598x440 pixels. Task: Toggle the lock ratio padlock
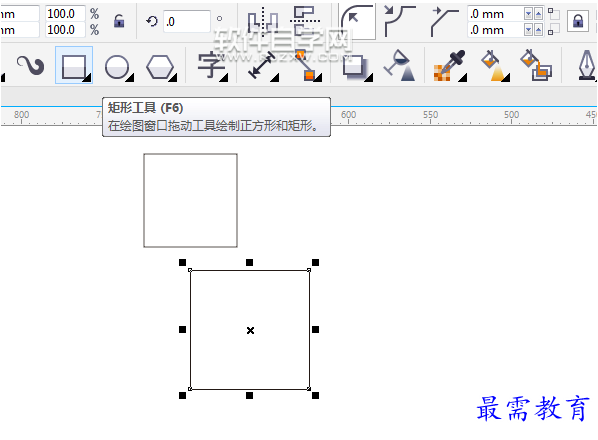pos(119,21)
